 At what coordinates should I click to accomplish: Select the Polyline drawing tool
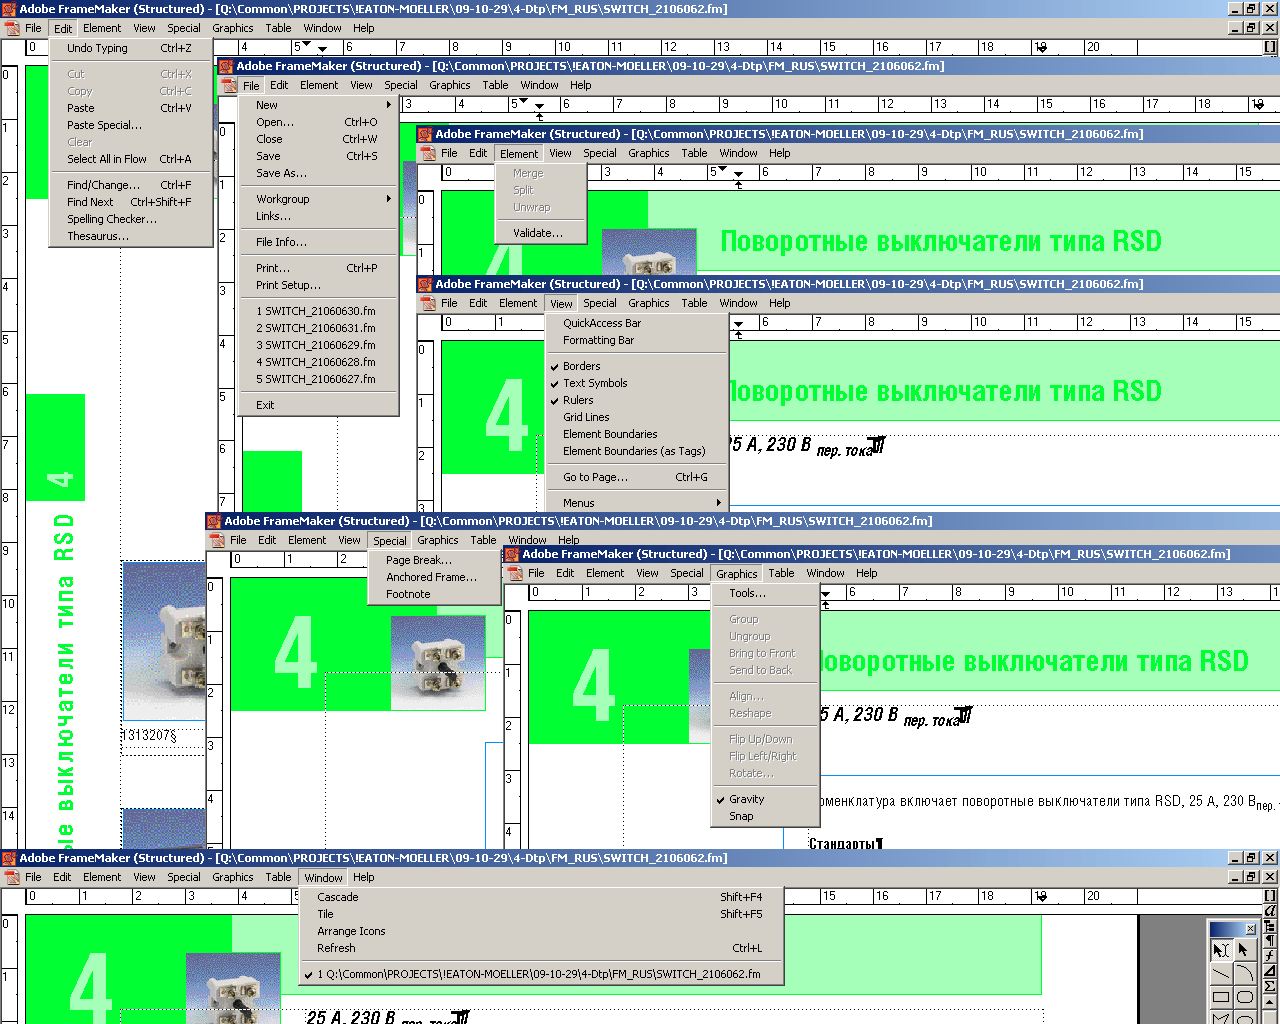(x=1221, y=1018)
